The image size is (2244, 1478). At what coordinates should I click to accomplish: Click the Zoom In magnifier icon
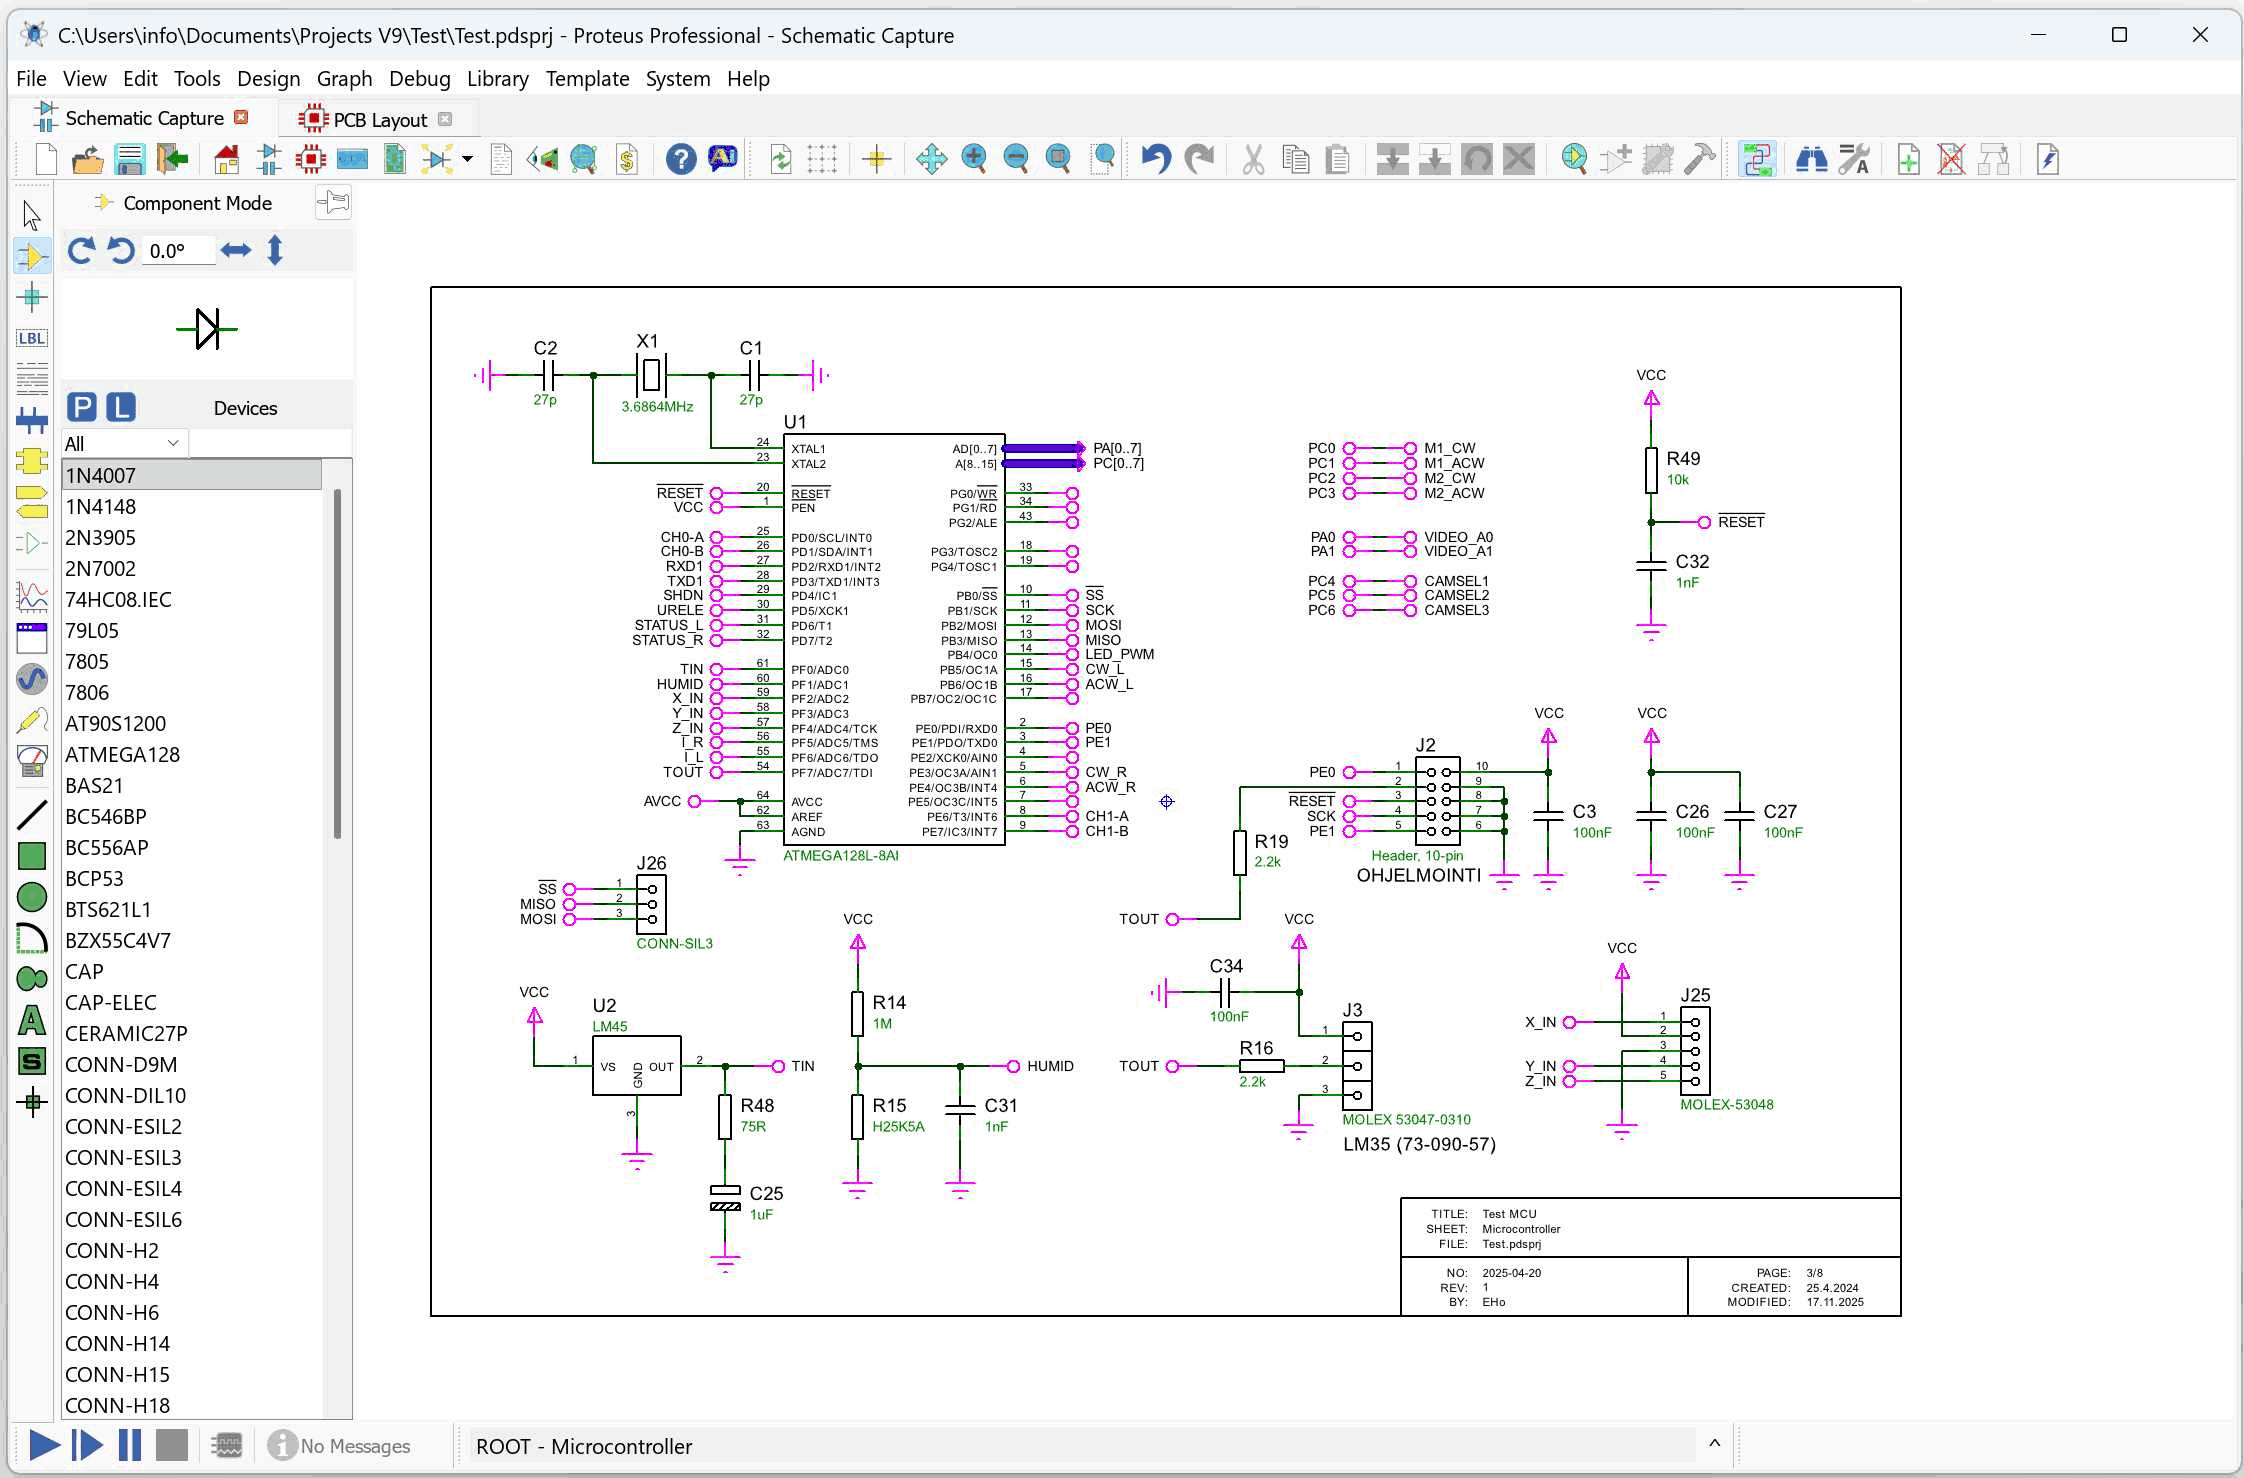coord(974,159)
